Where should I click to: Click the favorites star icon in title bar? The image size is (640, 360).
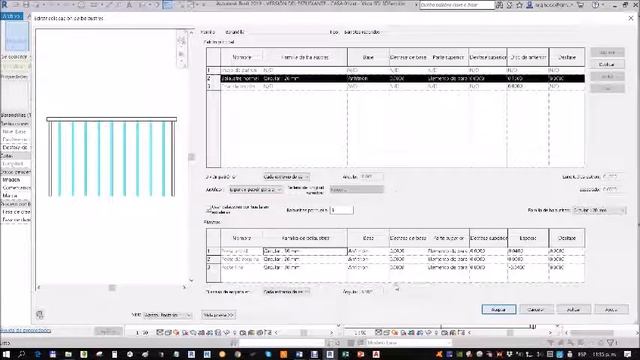520,5
